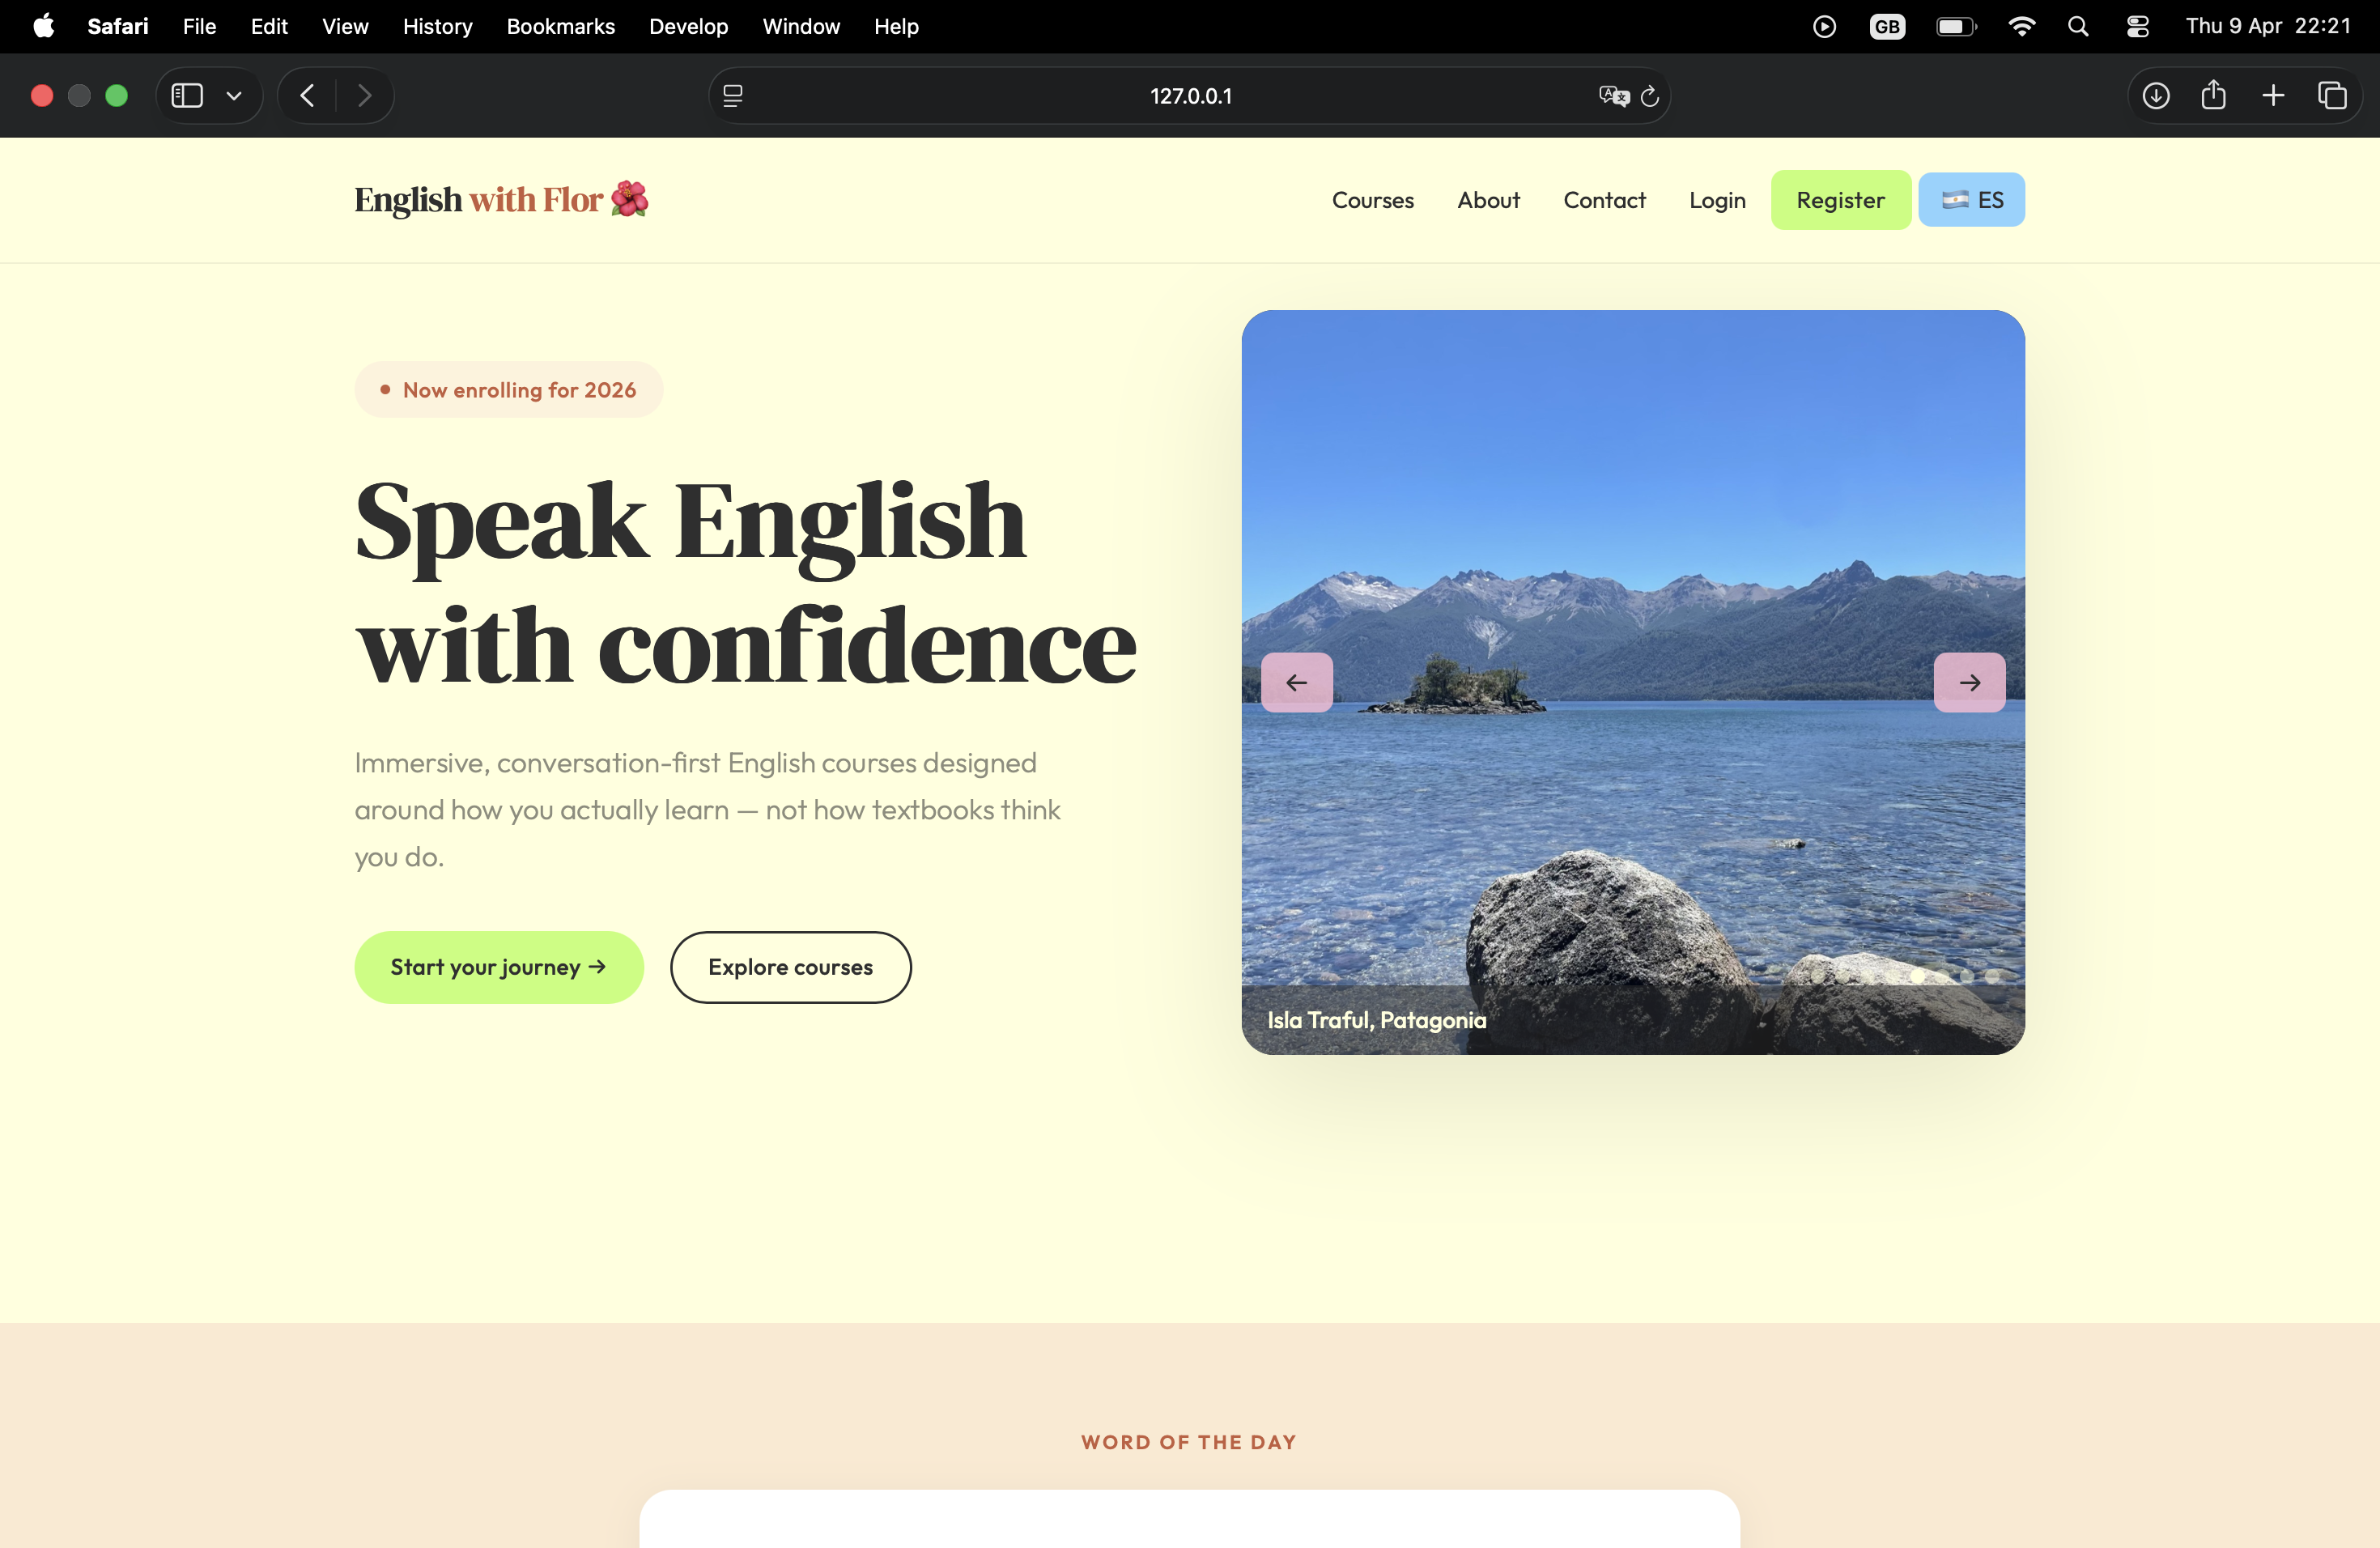This screenshot has height=1548, width=2380.
Task: Reload the current page
Action: coord(1650,95)
